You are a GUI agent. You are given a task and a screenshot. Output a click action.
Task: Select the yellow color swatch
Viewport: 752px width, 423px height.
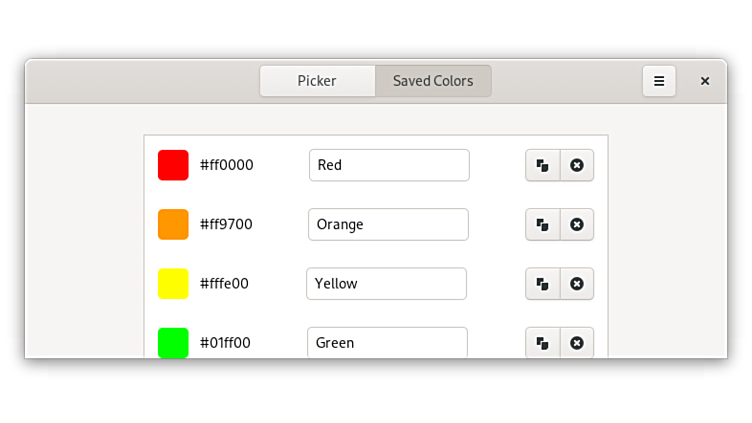[x=173, y=284]
